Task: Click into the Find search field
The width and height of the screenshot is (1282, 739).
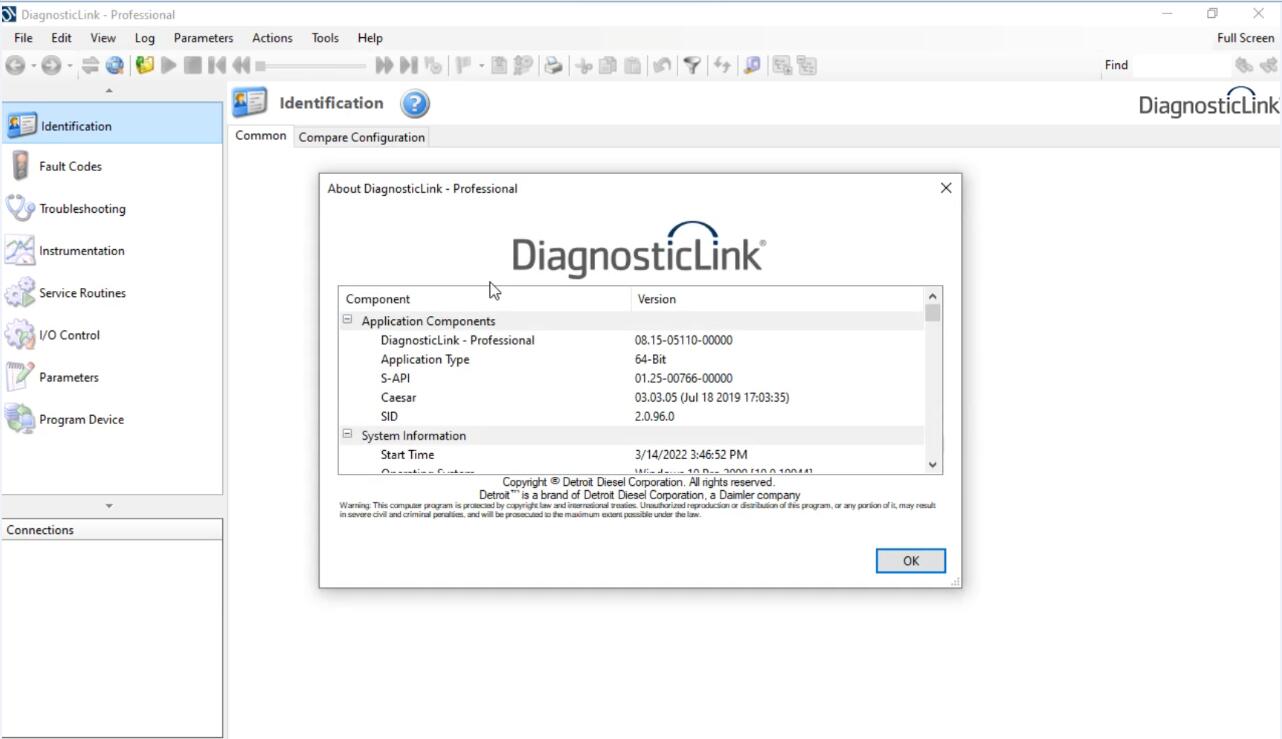Action: click(x=1181, y=65)
